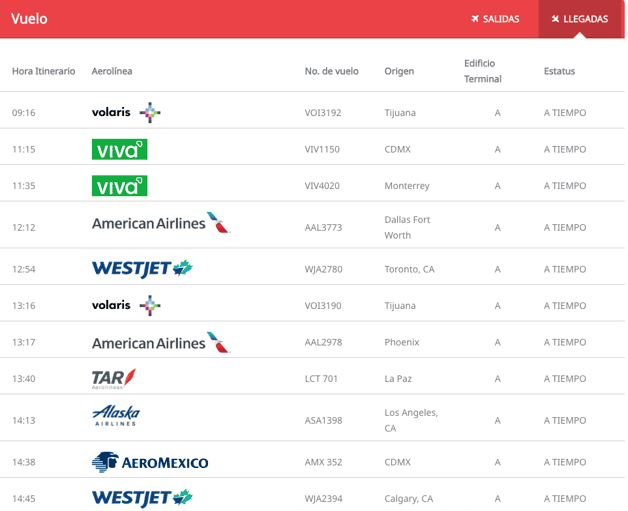This screenshot has height=511, width=628.
Task: Click American Airlines logo for Phoenix flight
Action: click(x=160, y=342)
